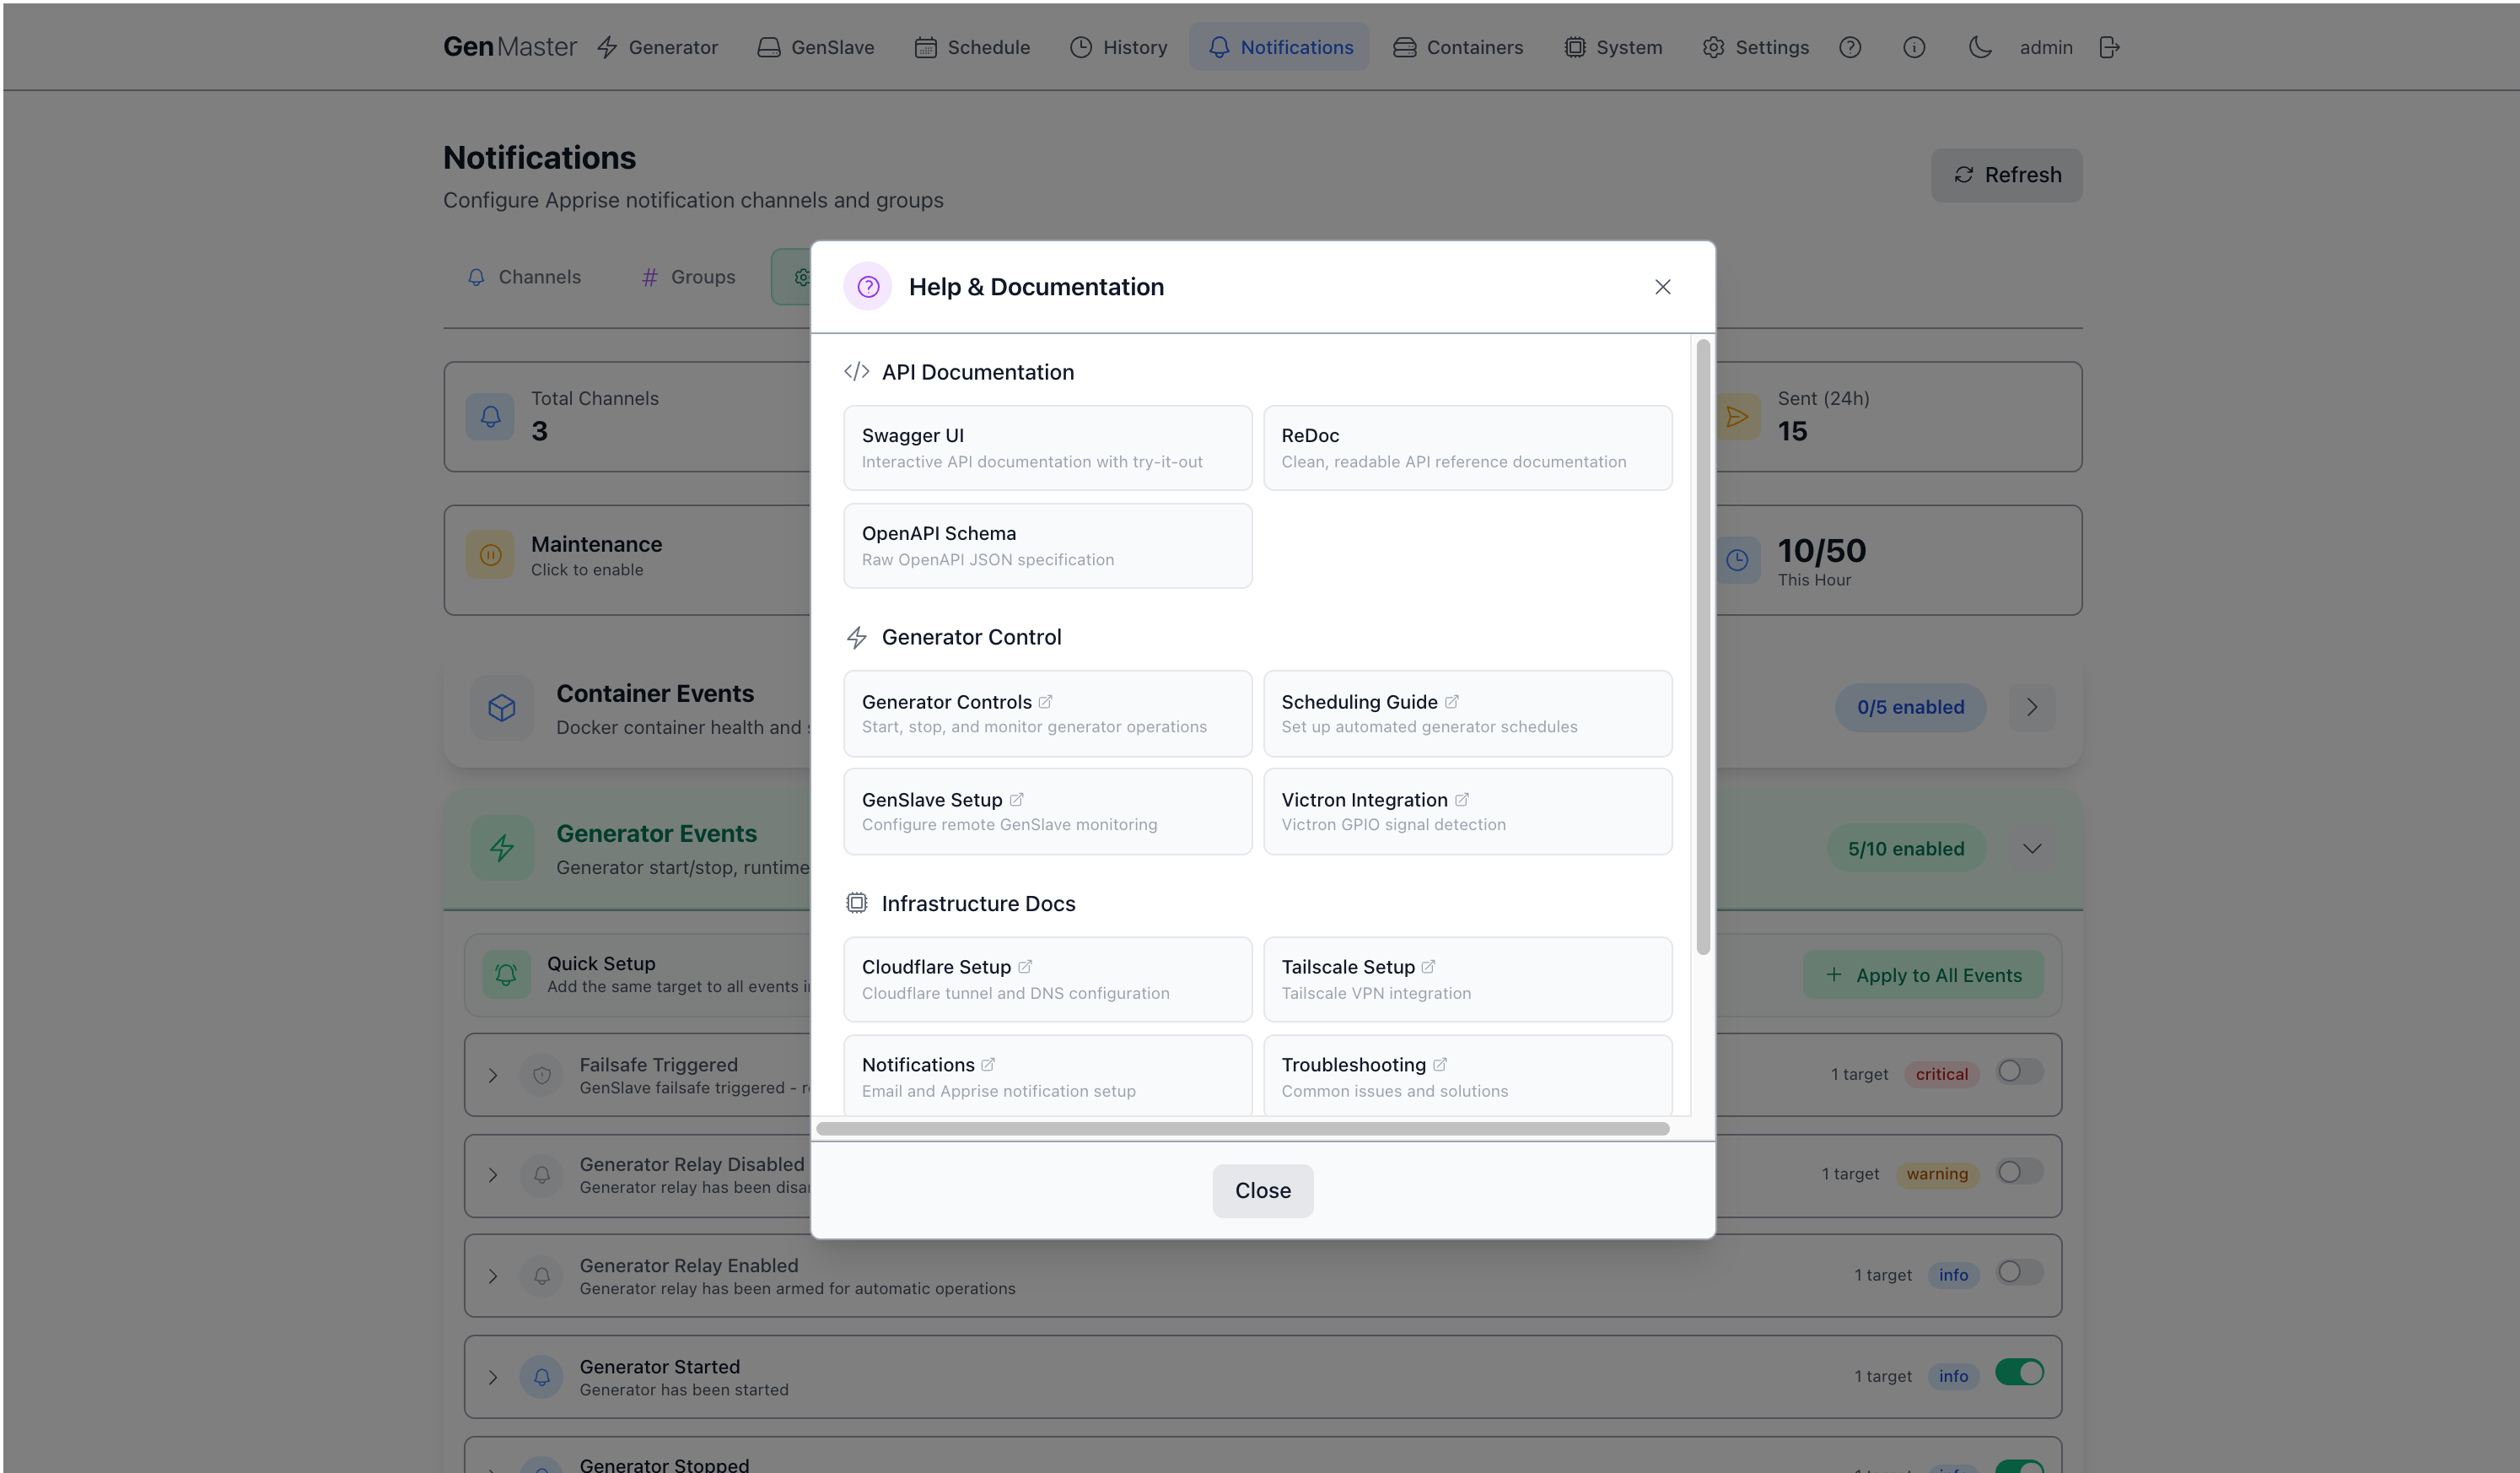
Task: Open the Containers page
Action: [1458, 47]
